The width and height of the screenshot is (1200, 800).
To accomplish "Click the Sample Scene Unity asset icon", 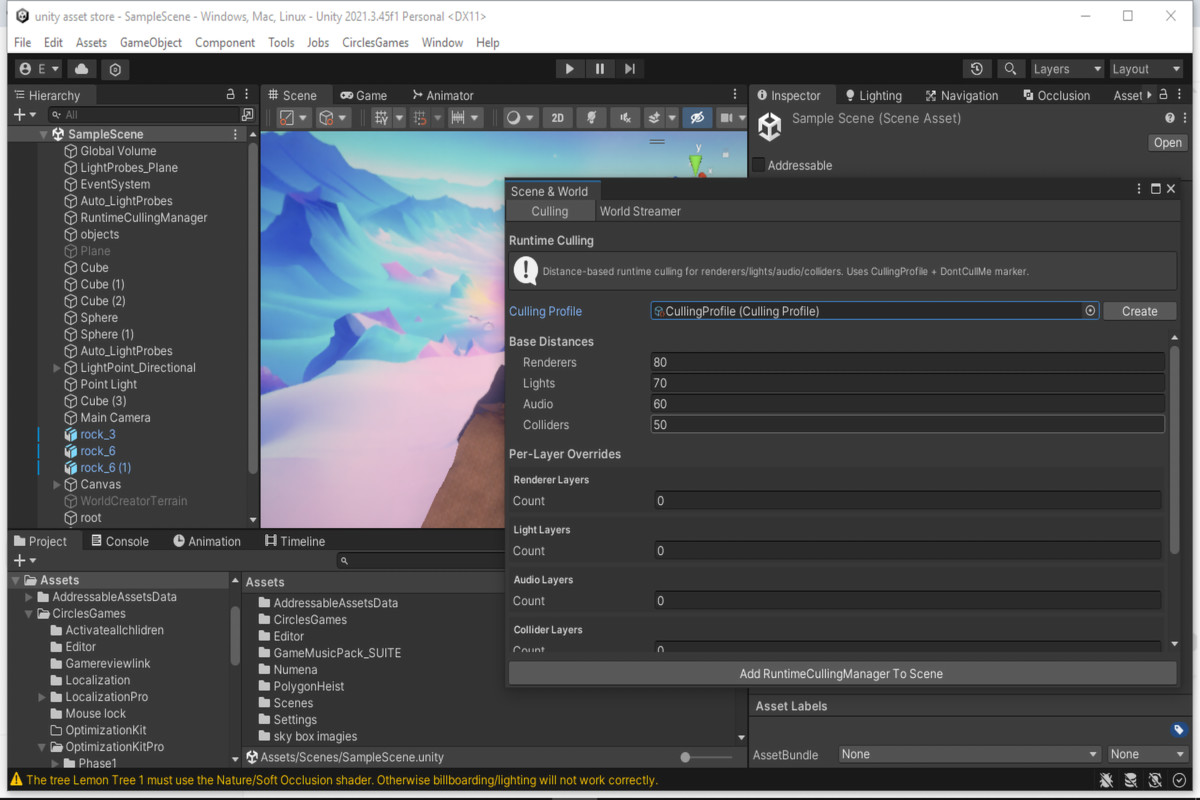I will (x=769, y=127).
